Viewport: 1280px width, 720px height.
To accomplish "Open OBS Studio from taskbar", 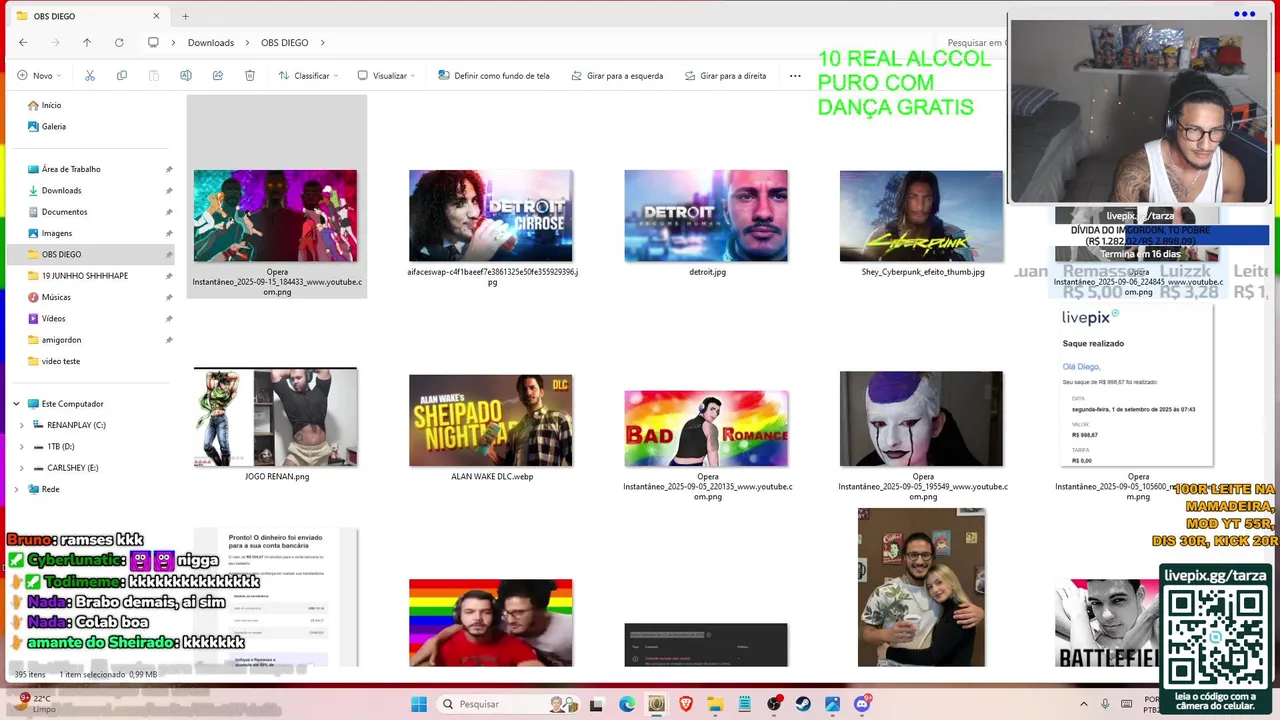I will coord(774,704).
